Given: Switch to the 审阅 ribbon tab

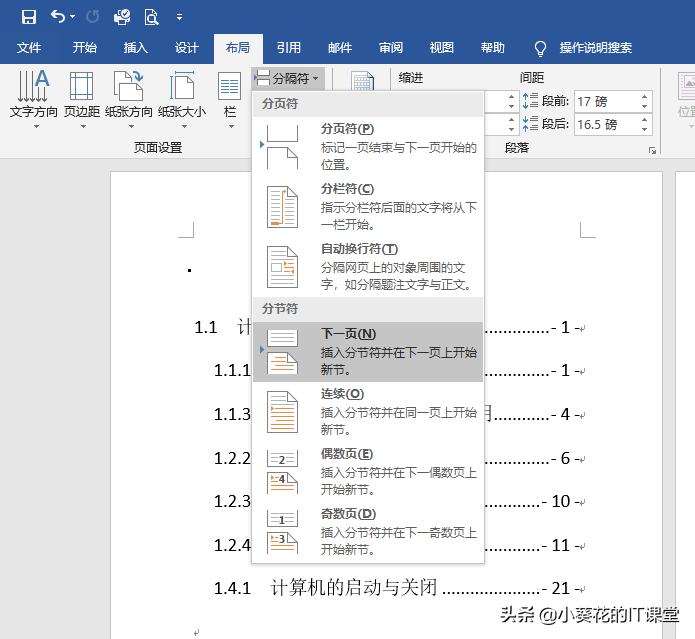Looking at the screenshot, I should pyautogui.click(x=391, y=47).
